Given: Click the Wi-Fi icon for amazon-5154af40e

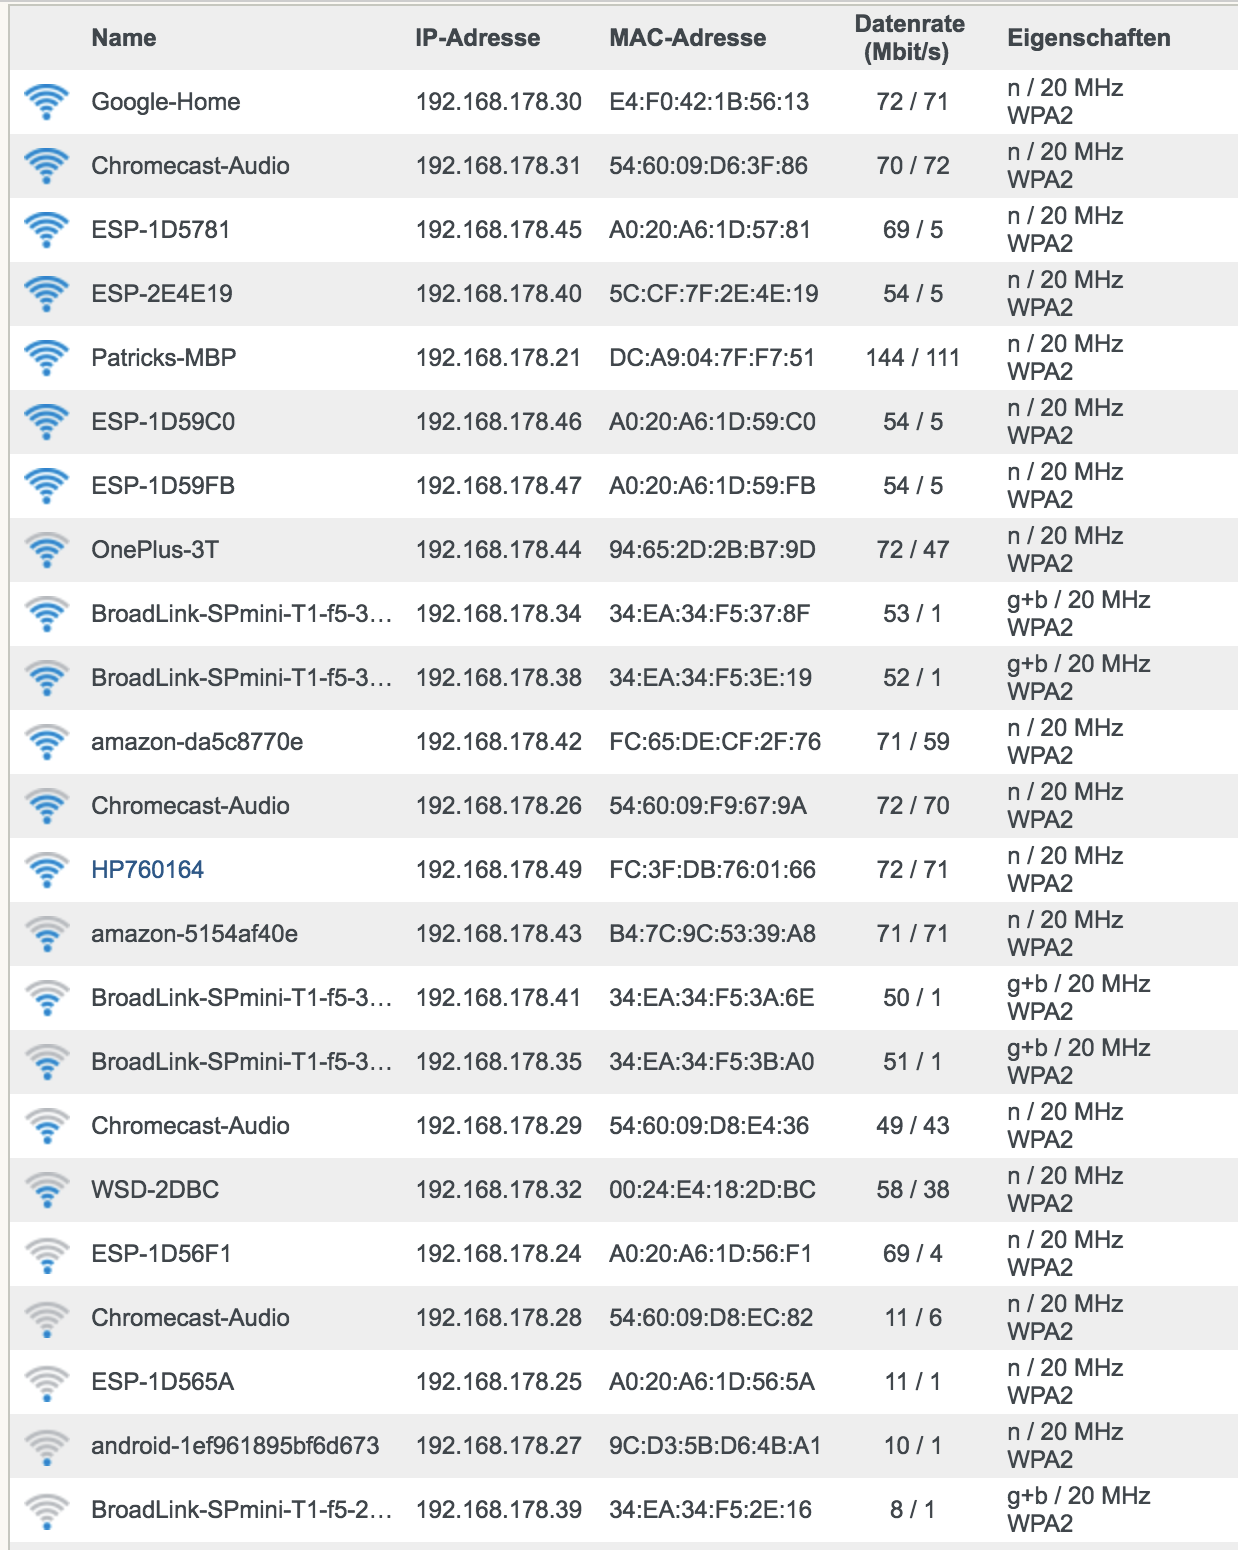Looking at the screenshot, I should [47, 934].
